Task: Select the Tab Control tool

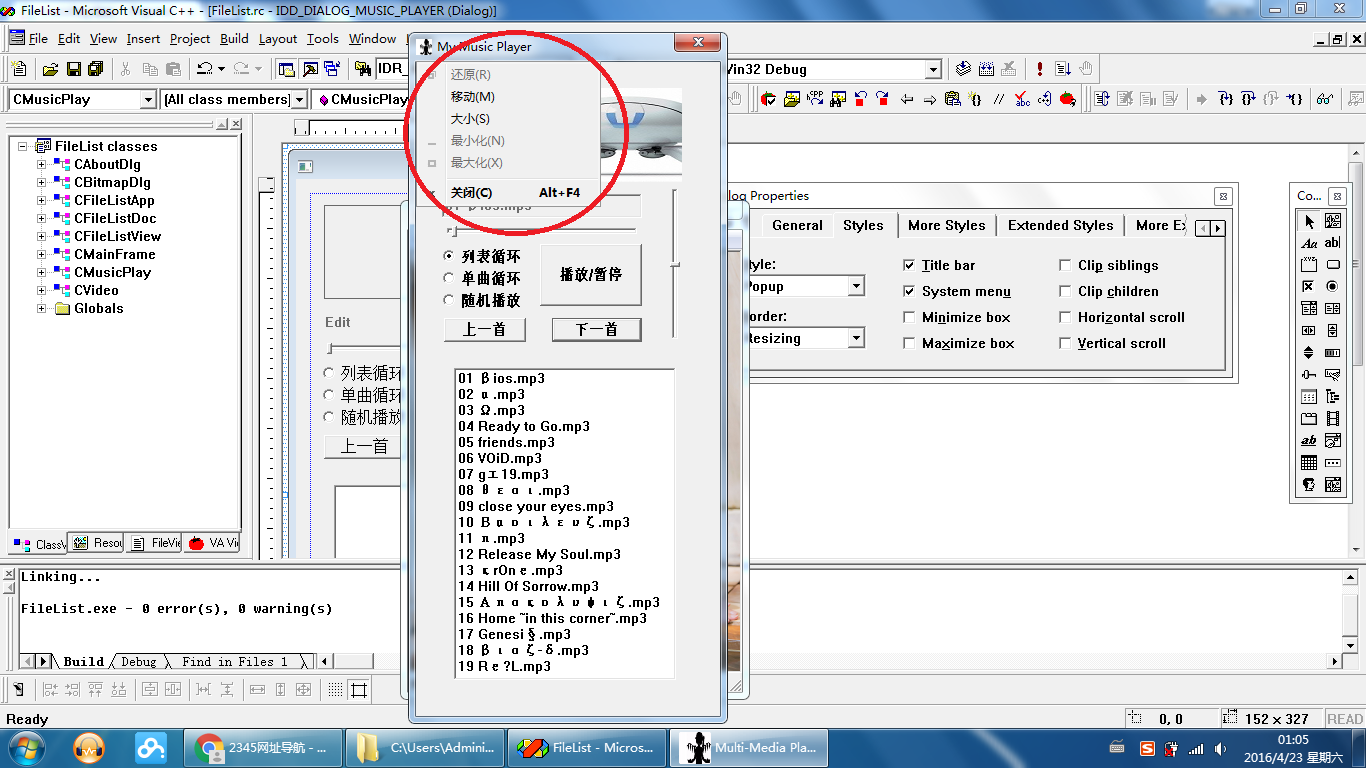Action: coord(1309,419)
